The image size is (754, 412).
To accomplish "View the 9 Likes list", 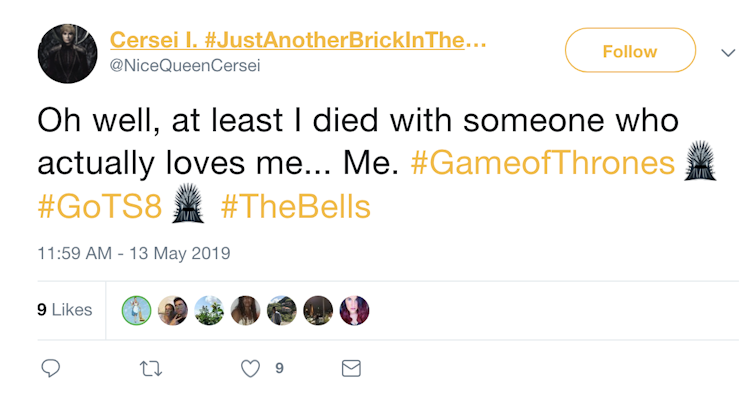I will (x=65, y=310).
